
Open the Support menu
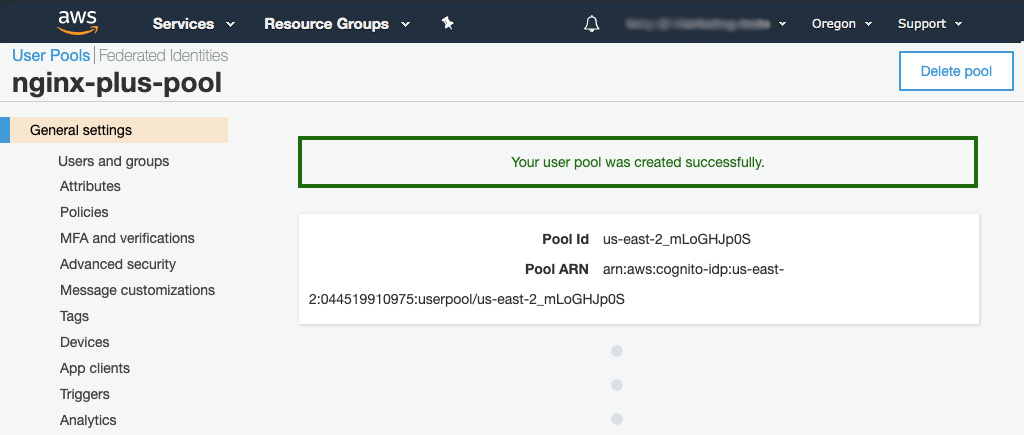pyautogui.click(x=929, y=23)
